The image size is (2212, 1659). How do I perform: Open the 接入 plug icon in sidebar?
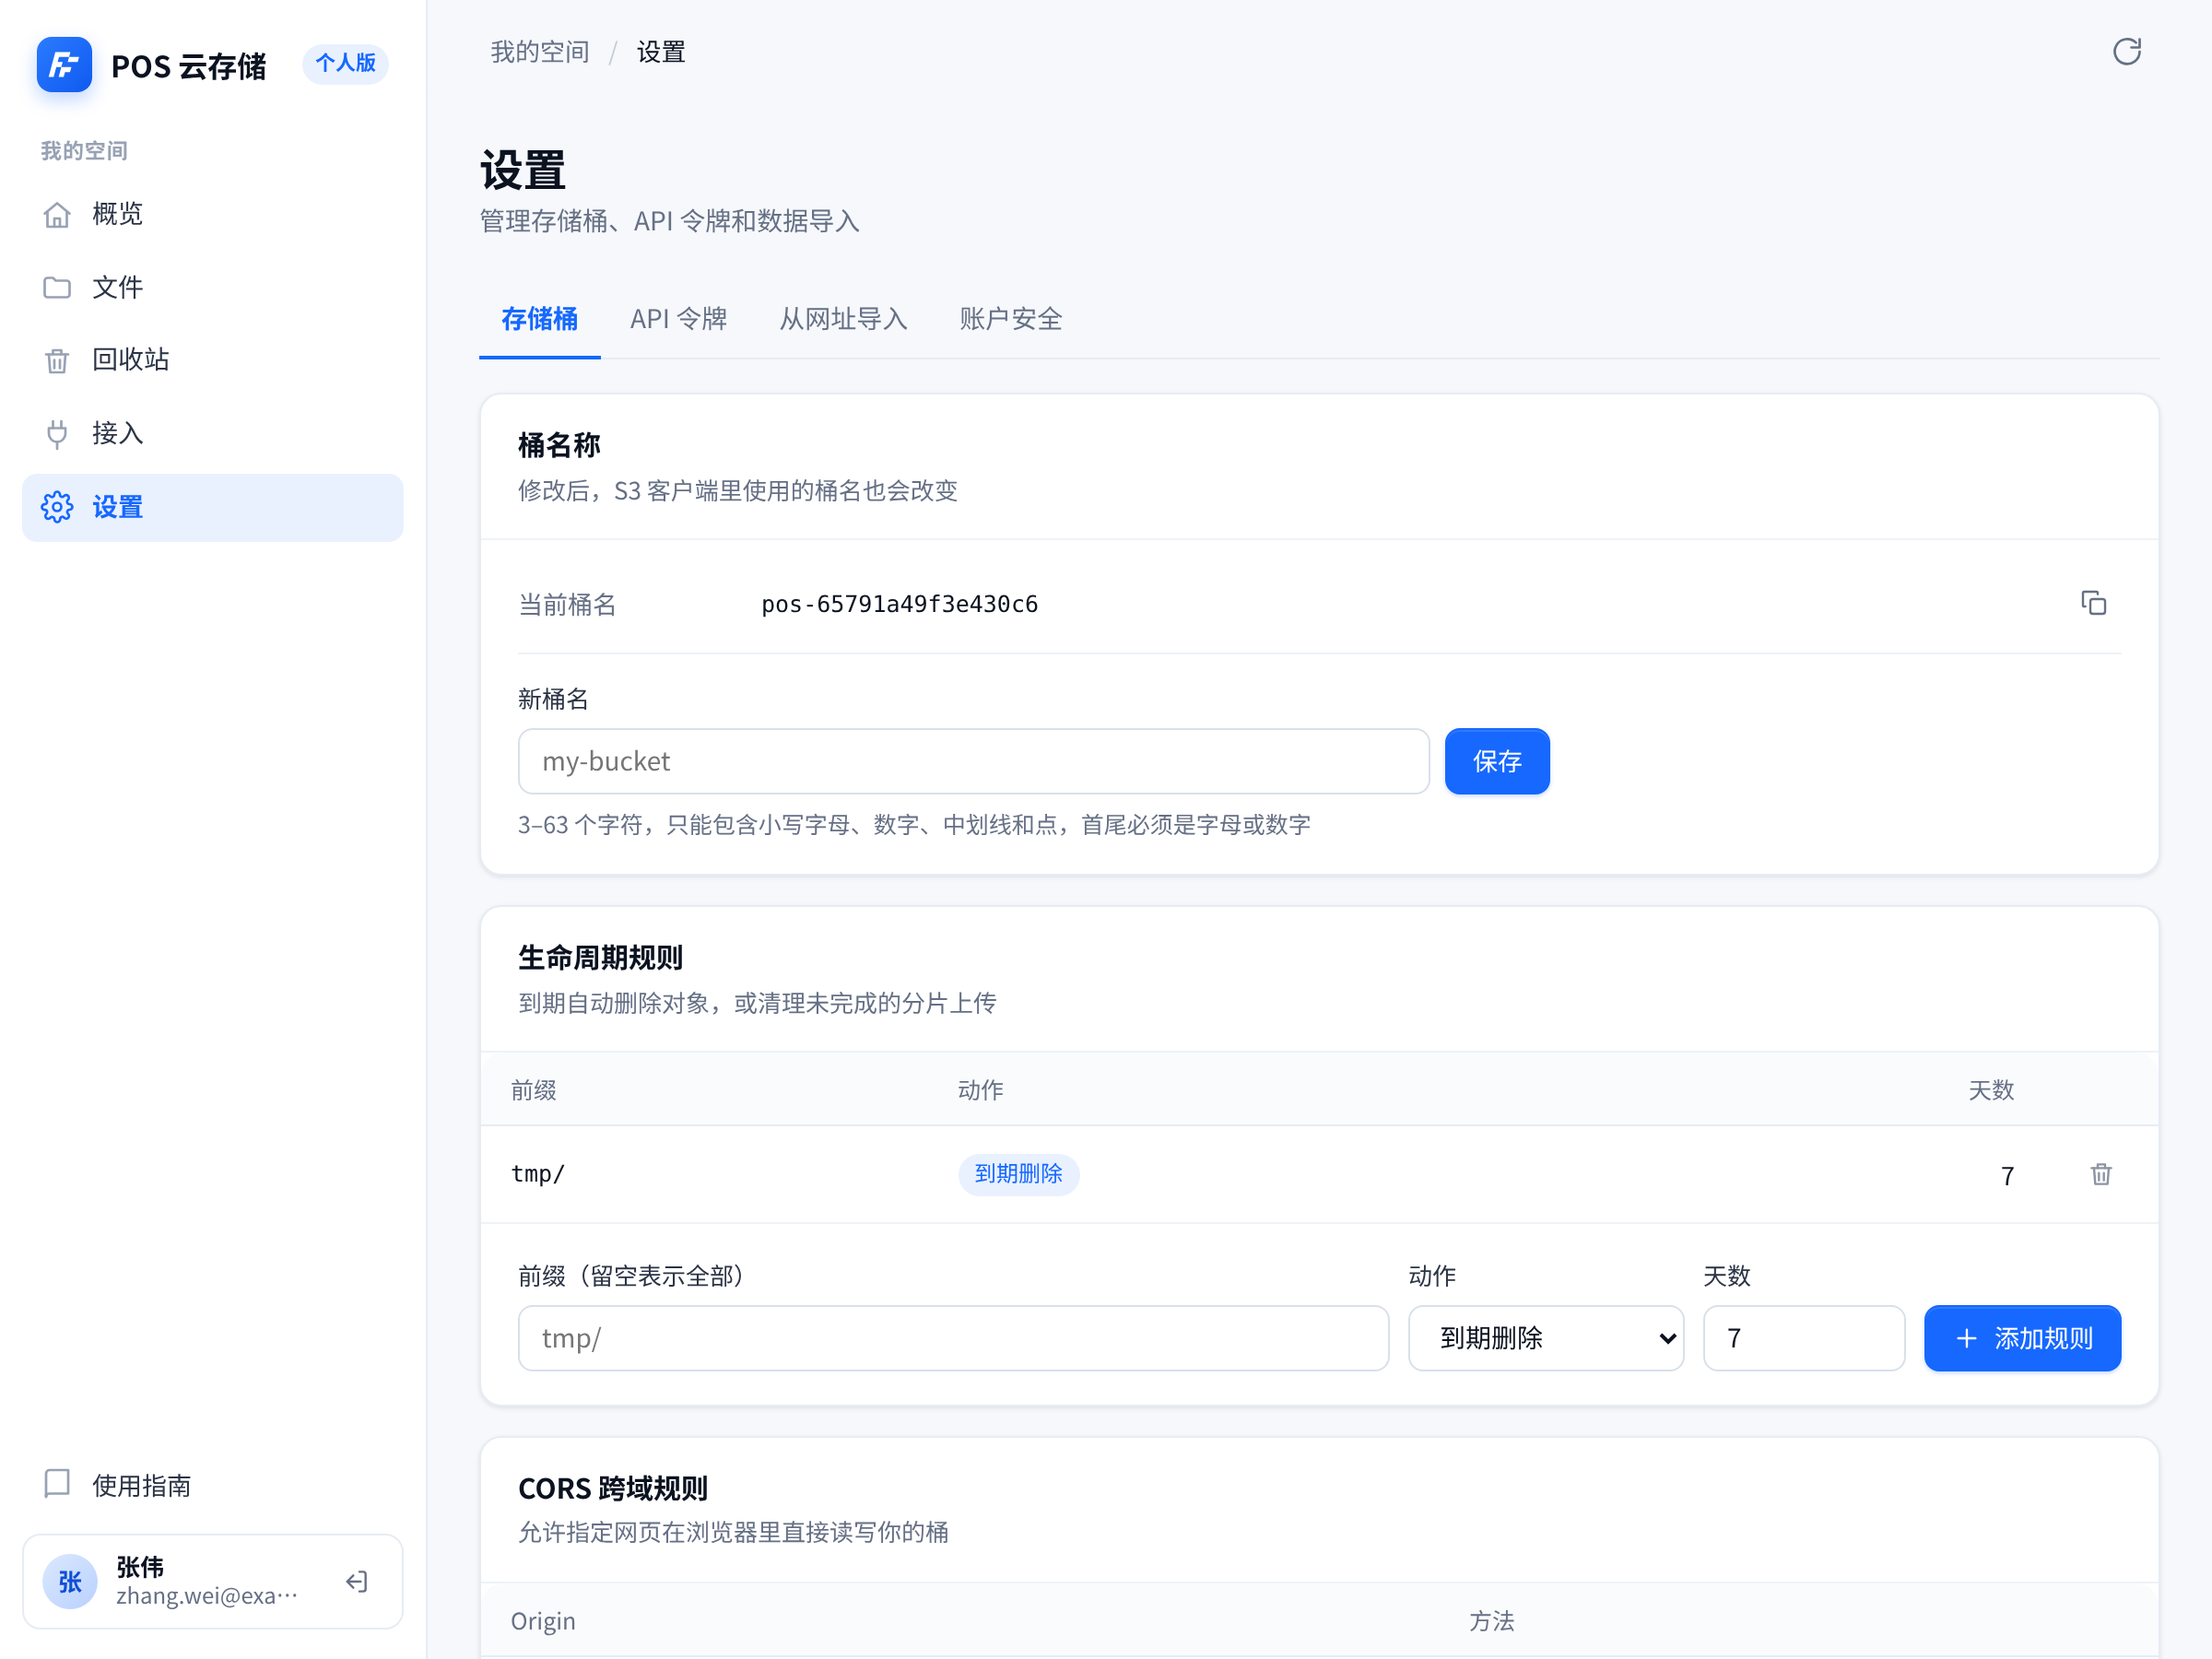tap(57, 434)
